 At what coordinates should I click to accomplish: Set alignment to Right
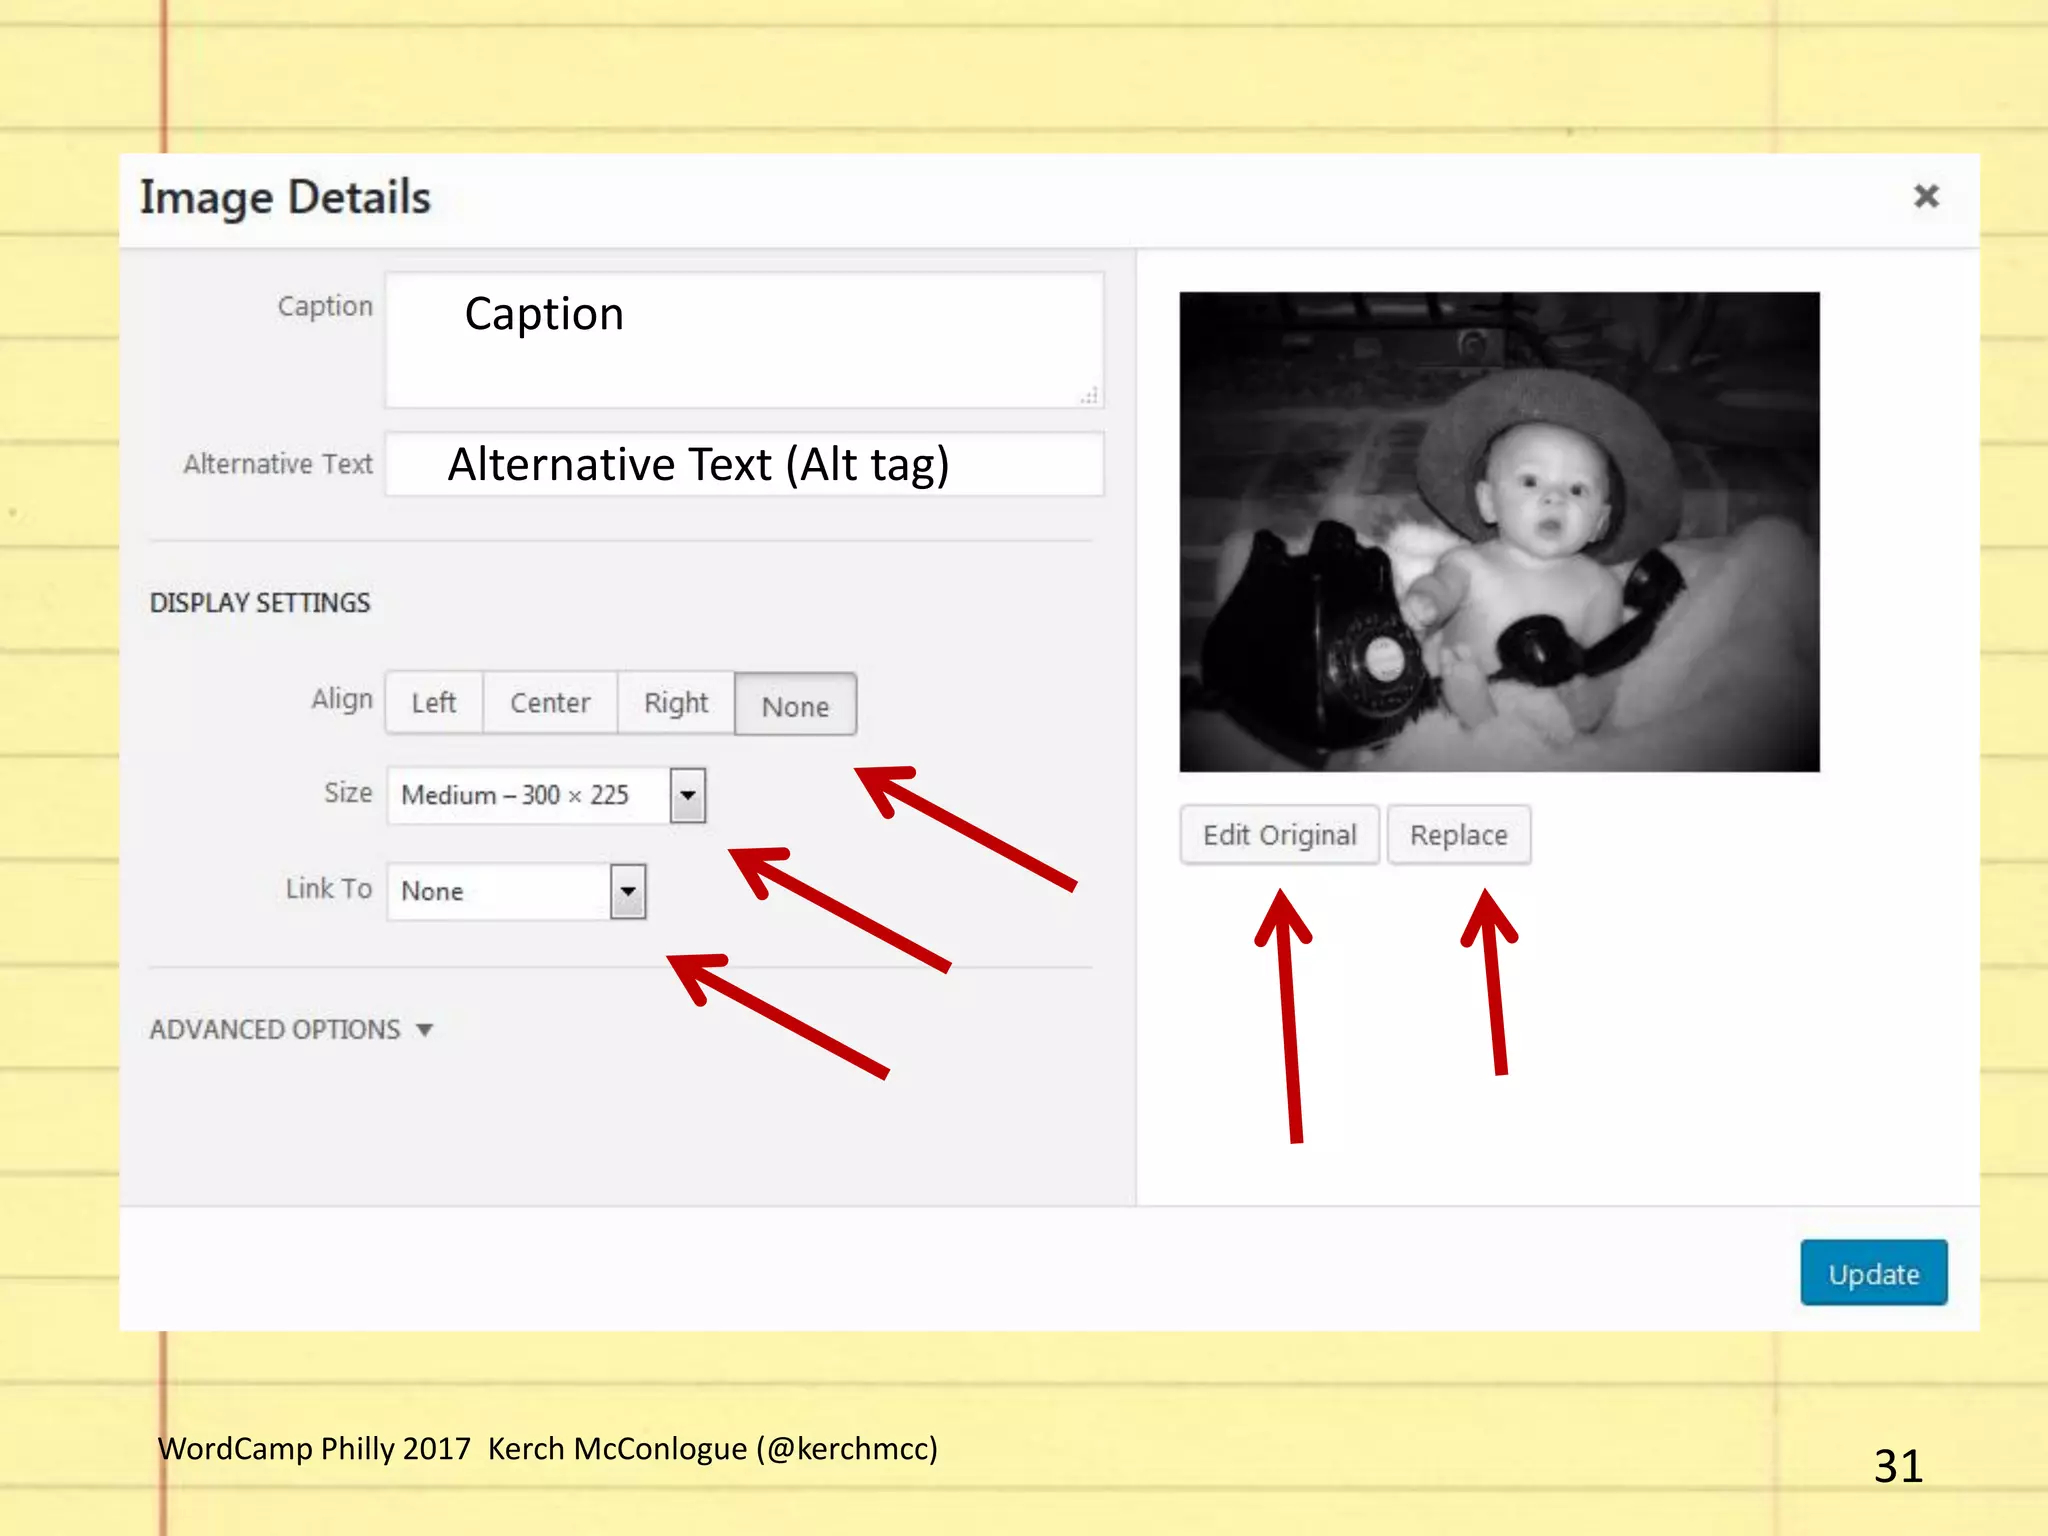point(676,703)
